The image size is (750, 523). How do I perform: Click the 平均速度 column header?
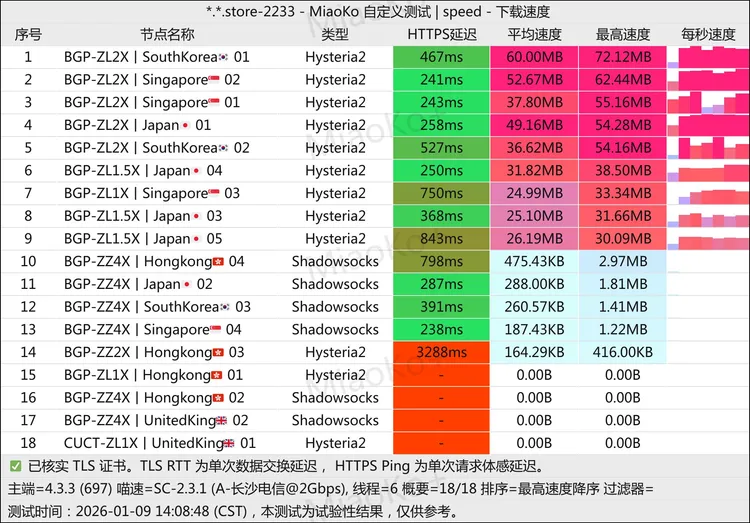click(x=534, y=35)
